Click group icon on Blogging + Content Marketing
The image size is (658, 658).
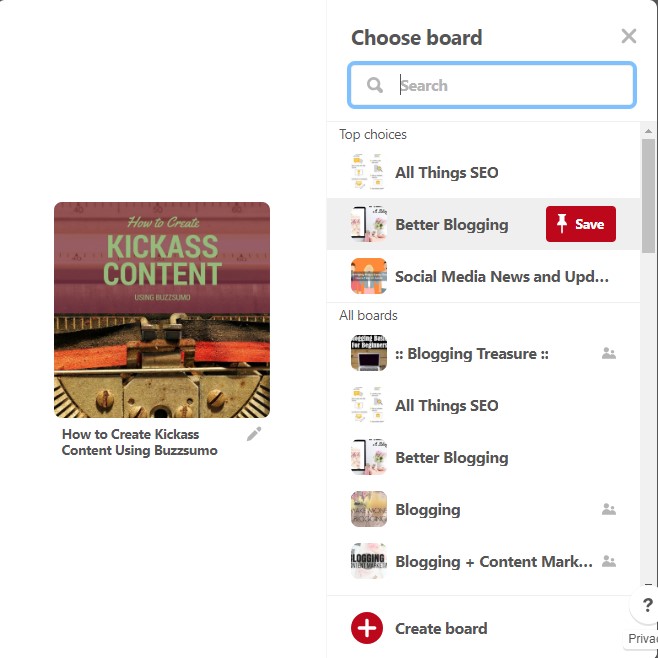click(609, 561)
